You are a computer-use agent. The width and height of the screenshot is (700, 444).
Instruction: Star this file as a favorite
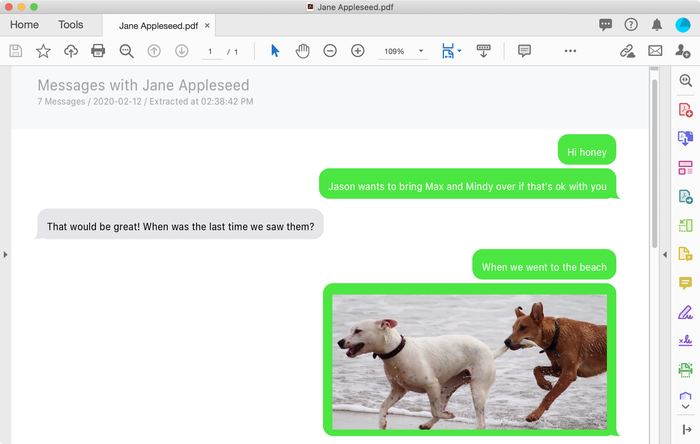pos(43,51)
